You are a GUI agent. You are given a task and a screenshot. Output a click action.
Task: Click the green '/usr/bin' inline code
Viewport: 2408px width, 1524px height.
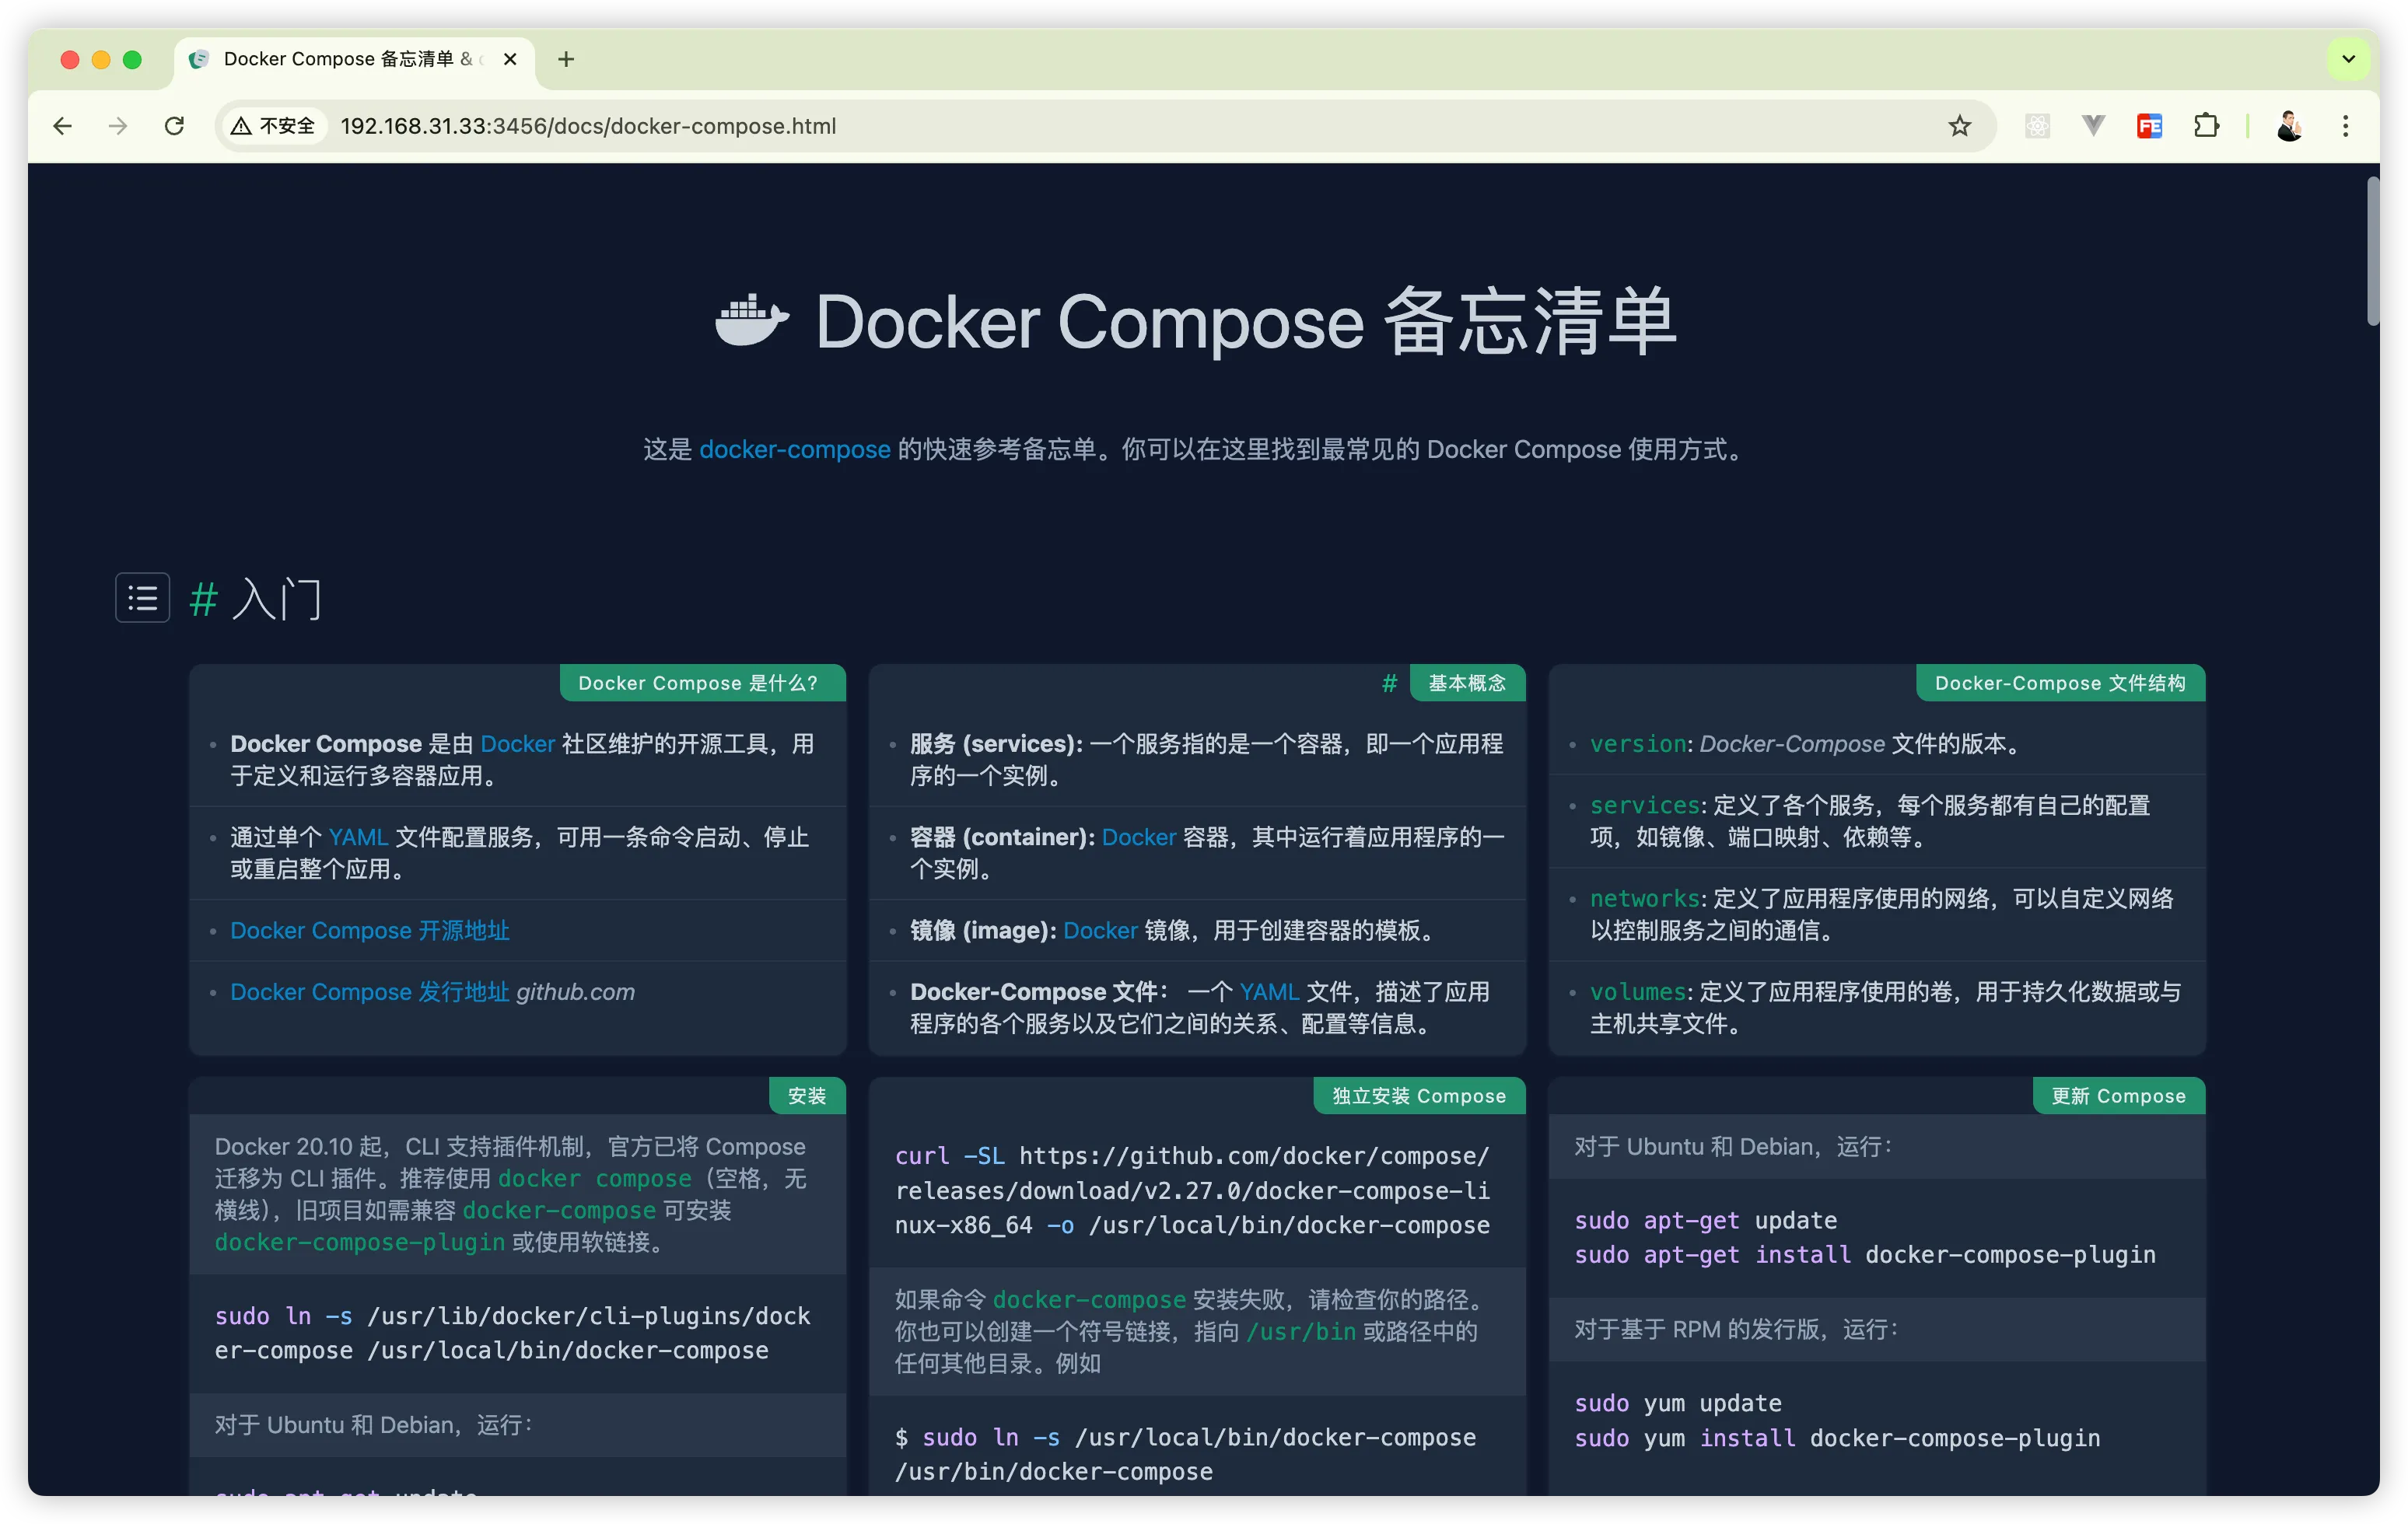coord(1301,1331)
